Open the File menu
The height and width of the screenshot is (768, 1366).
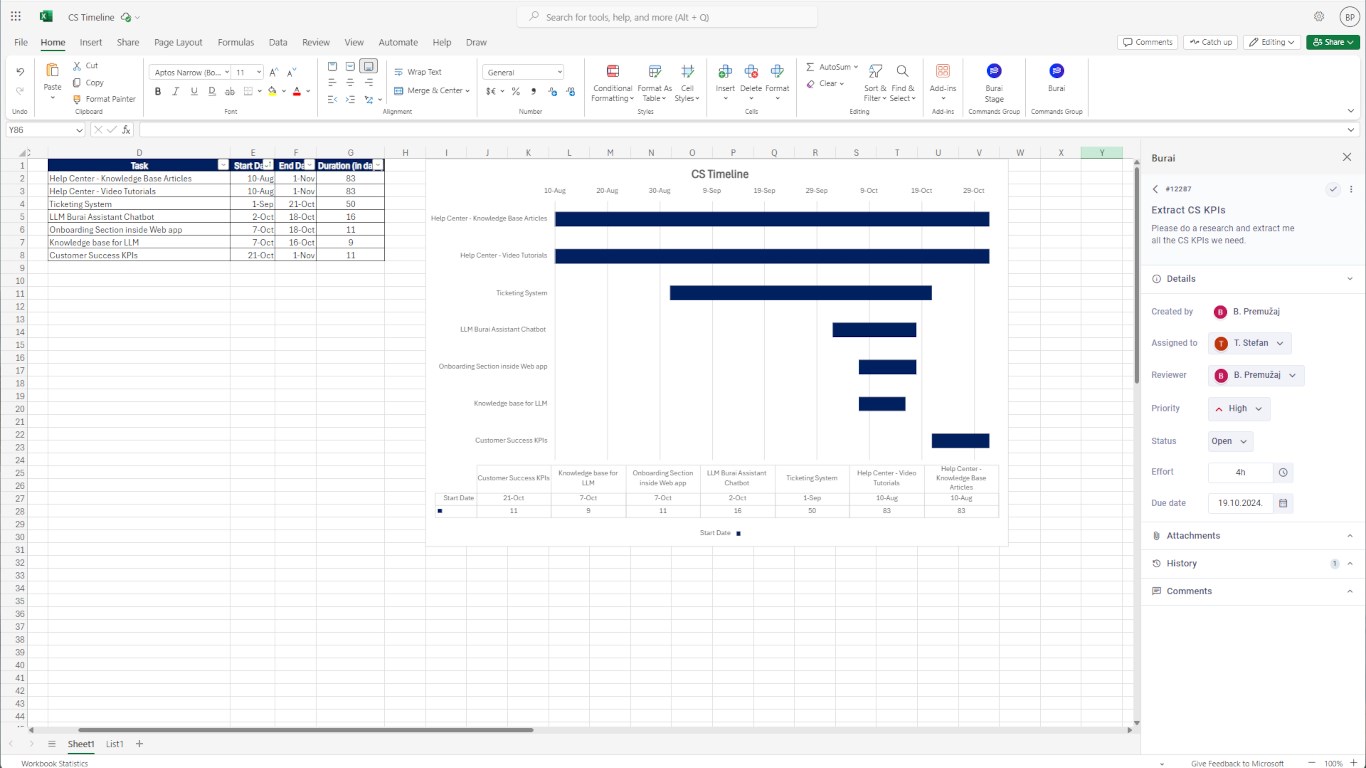(21, 42)
